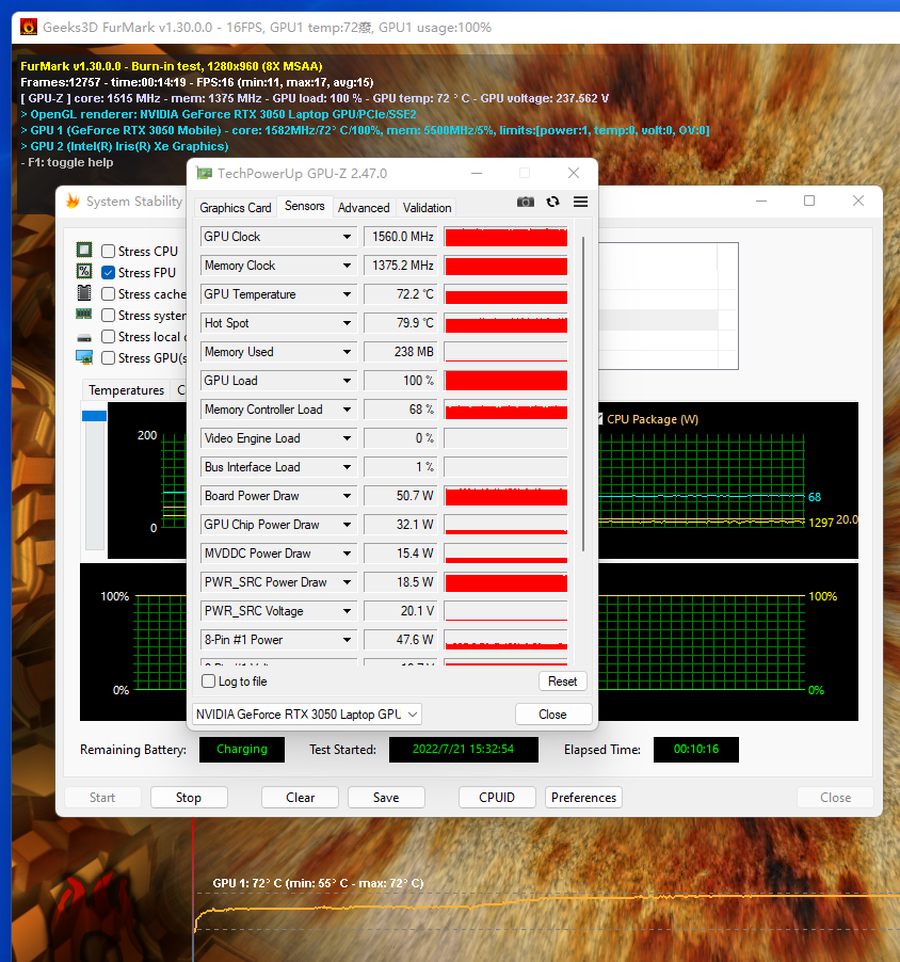Click the System Stability flame icon
The image size is (900, 962).
pyautogui.click(x=72, y=201)
